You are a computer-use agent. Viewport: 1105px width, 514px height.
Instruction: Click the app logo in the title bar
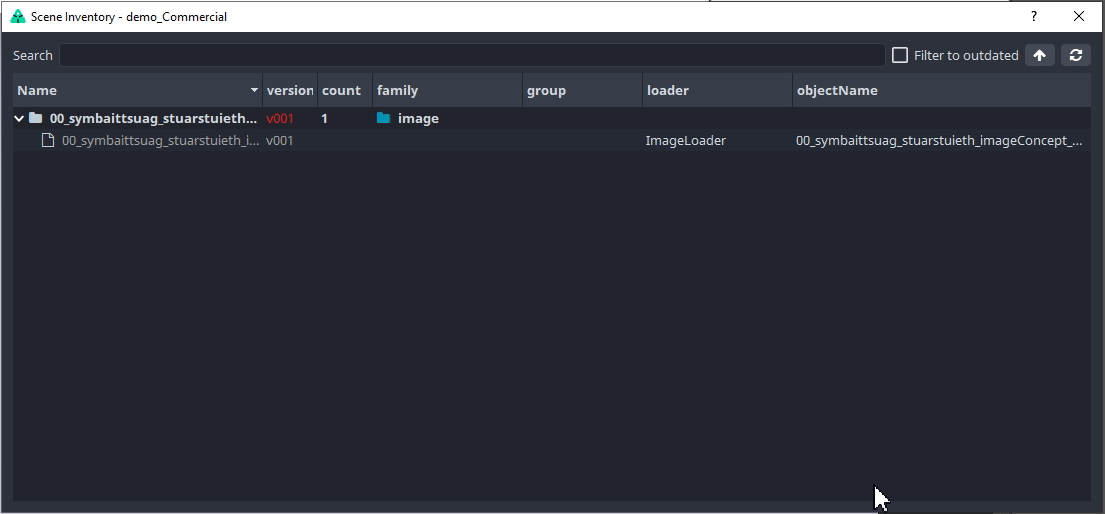click(17, 16)
